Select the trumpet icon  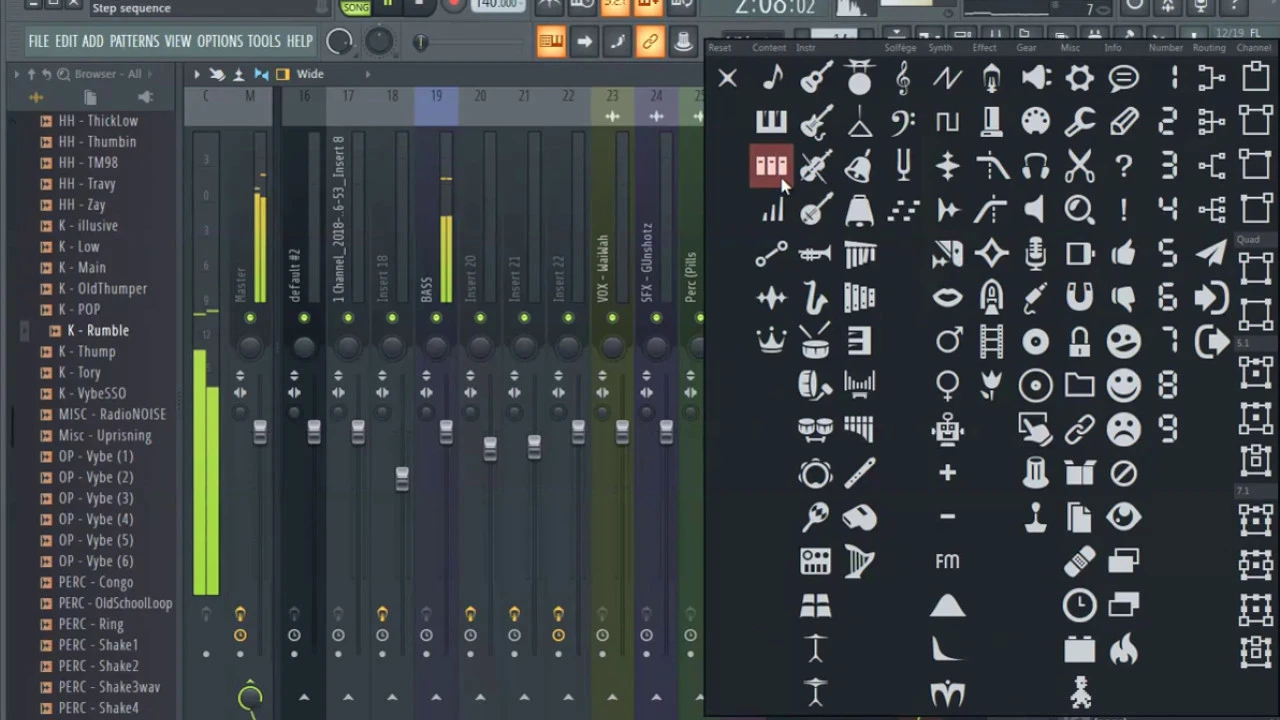tap(815, 253)
